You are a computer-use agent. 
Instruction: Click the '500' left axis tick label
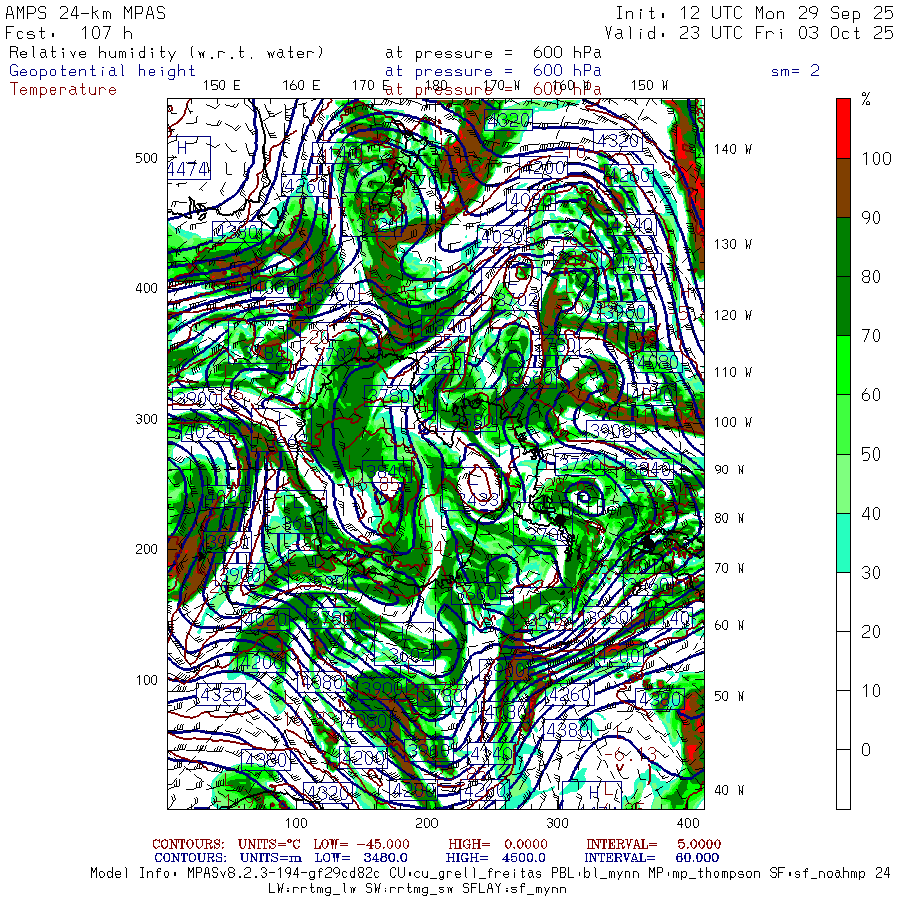tap(146, 158)
